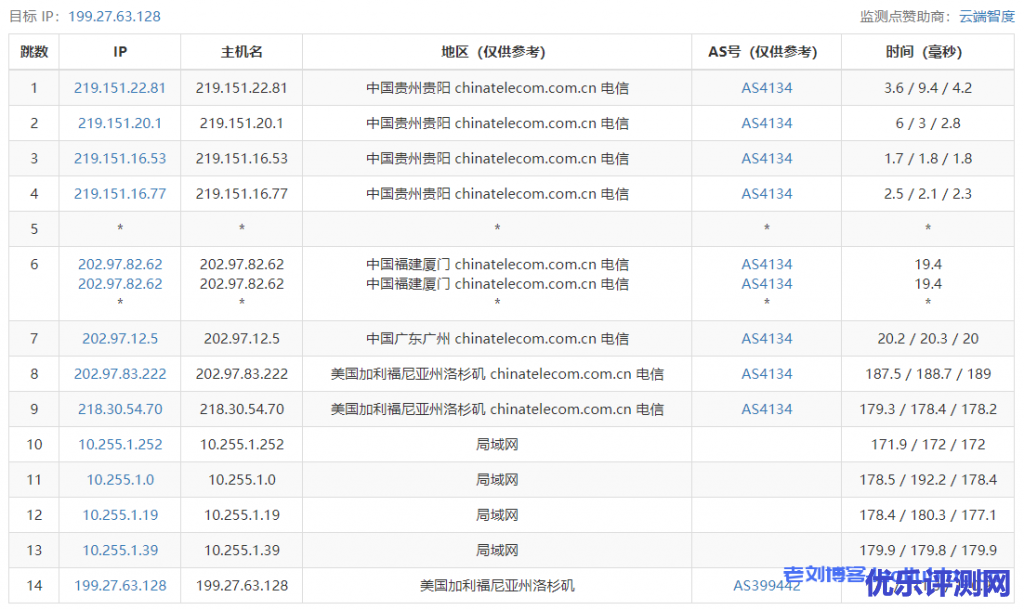
Task: Click the AS4134 link in hop 1 row
Action: [766, 88]
